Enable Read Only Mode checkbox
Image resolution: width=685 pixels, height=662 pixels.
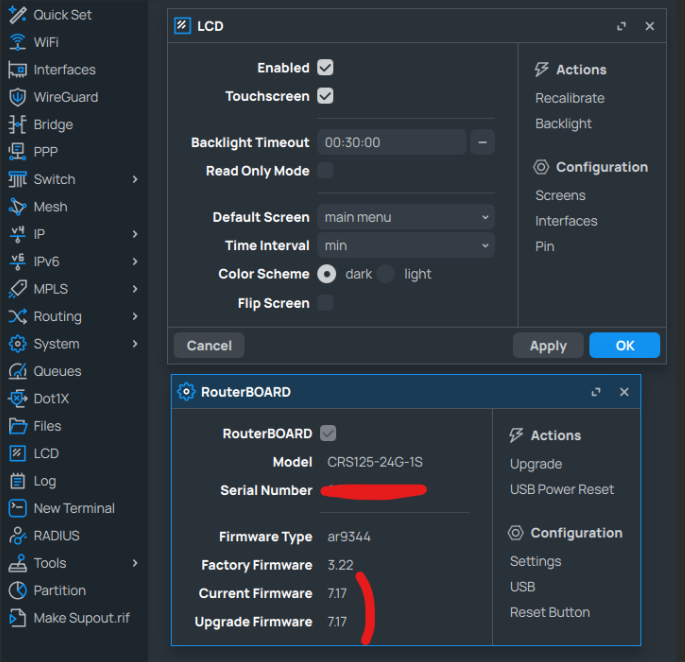[325, 170]
